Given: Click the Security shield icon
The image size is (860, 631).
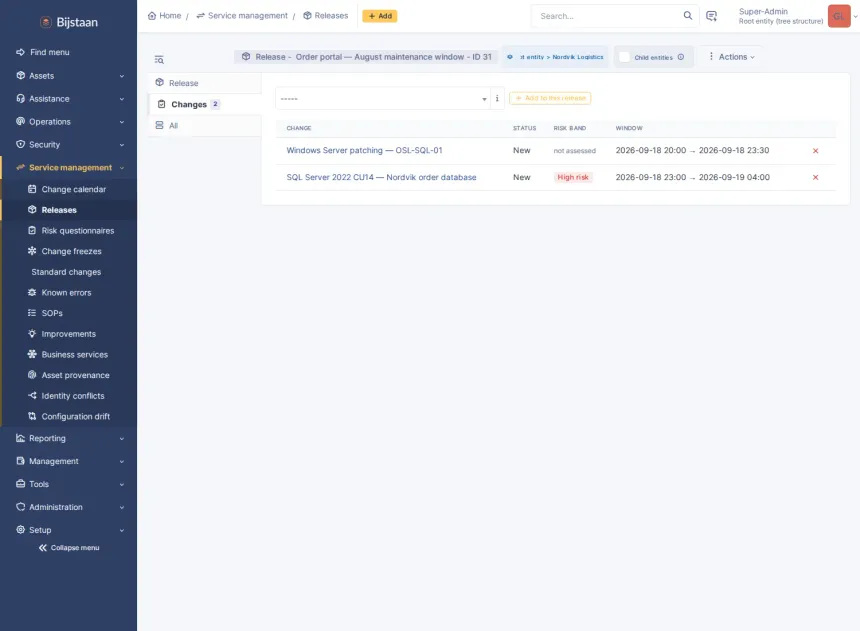Looking at the screenshot, I should (20, 144).
